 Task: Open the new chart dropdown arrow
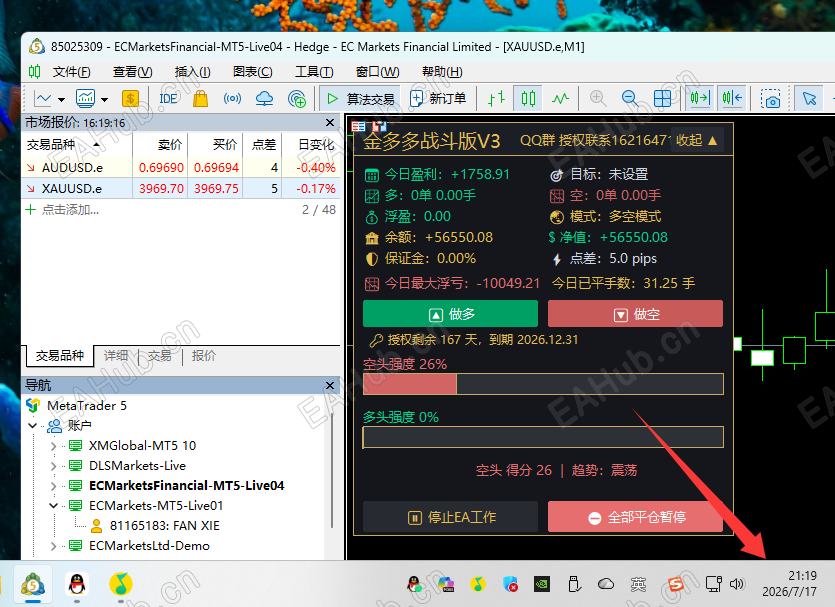[61, 100]
